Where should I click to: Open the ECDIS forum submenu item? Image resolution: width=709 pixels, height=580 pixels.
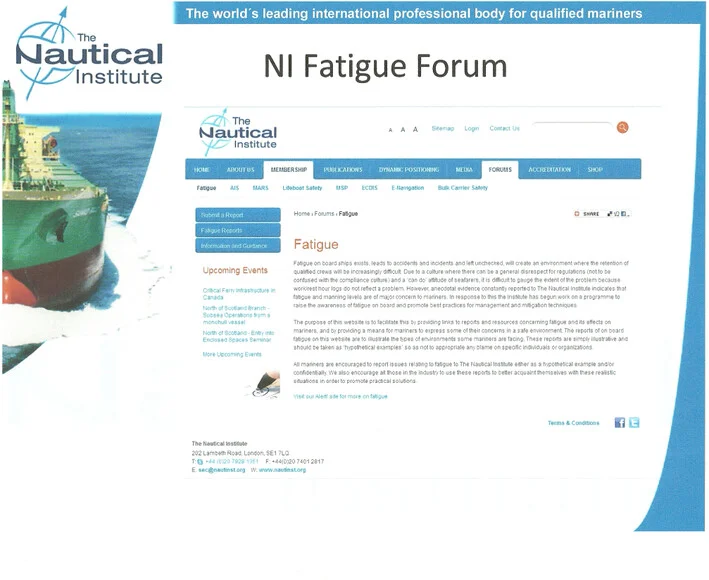pyautogui.click(x=369, y=188)
